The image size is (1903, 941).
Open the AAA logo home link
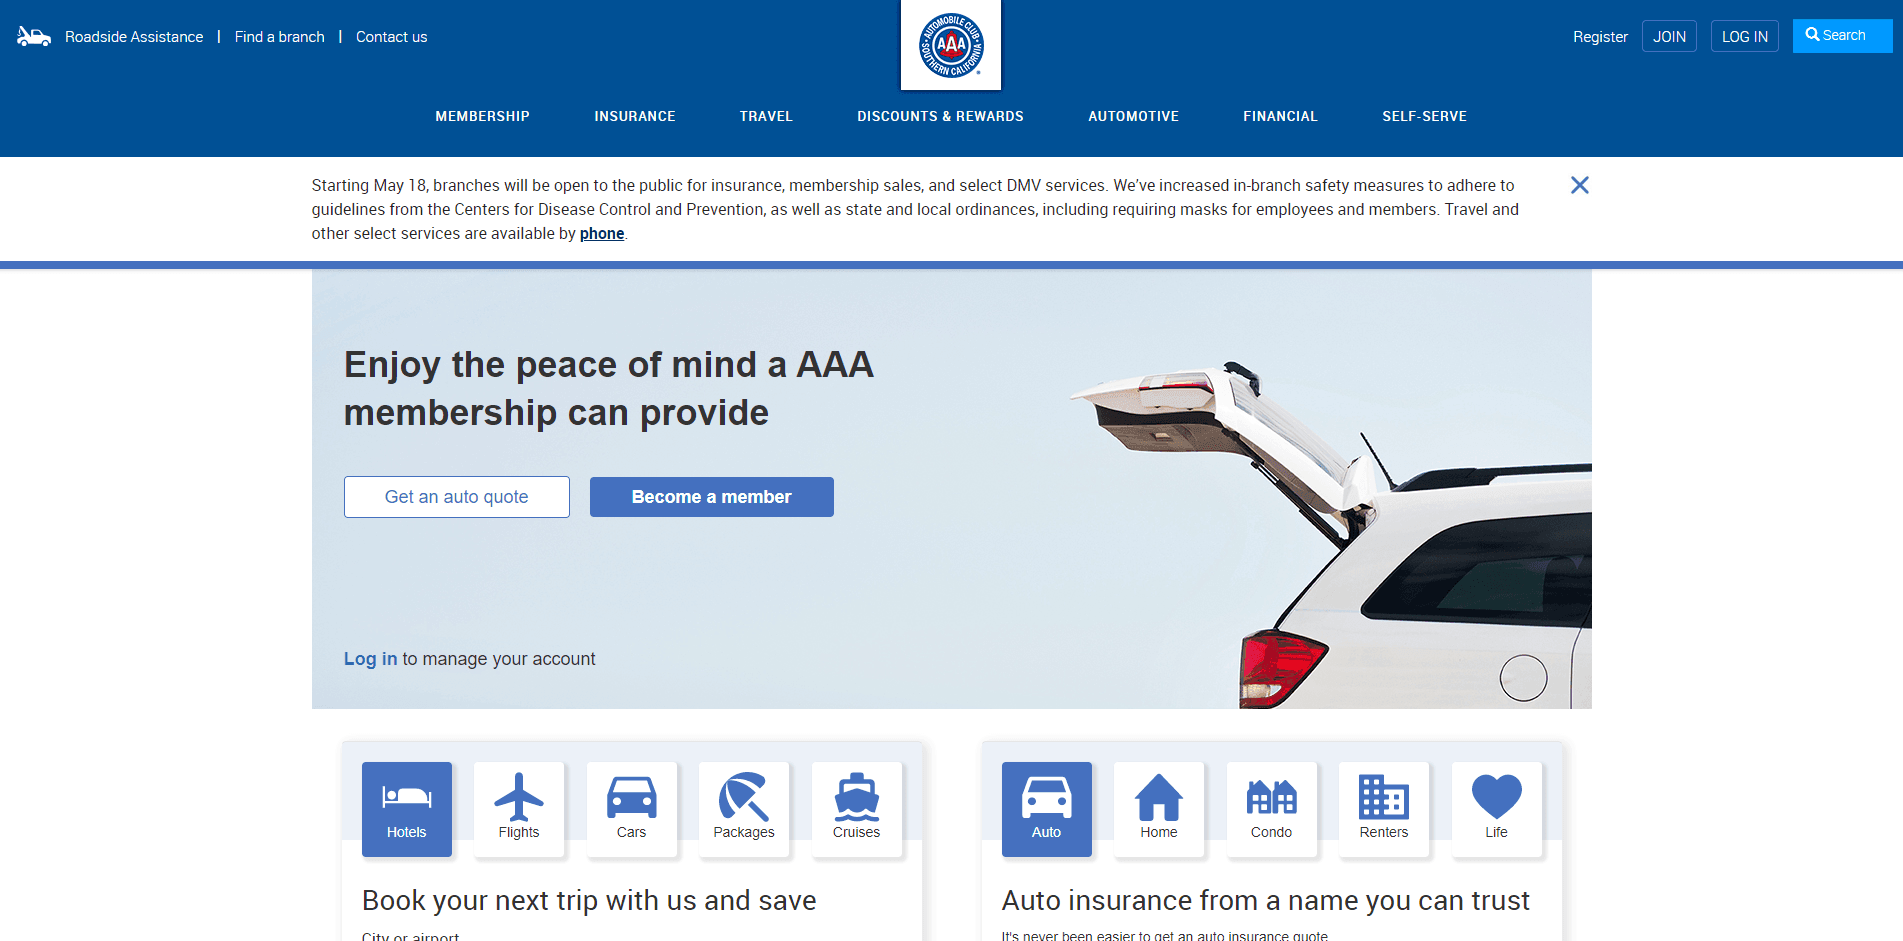coord(951,45)
